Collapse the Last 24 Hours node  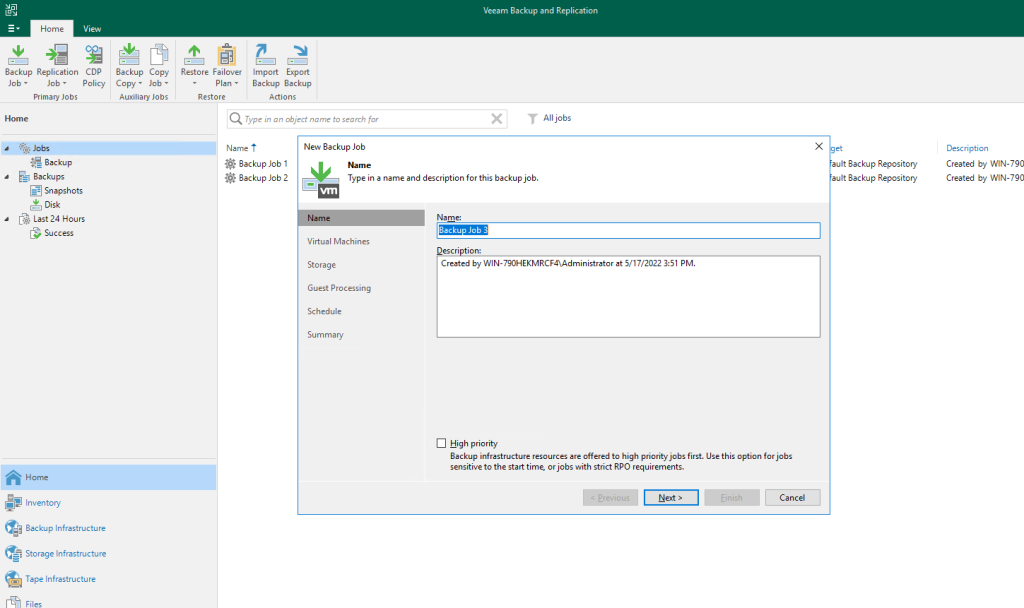click(7, 219)
